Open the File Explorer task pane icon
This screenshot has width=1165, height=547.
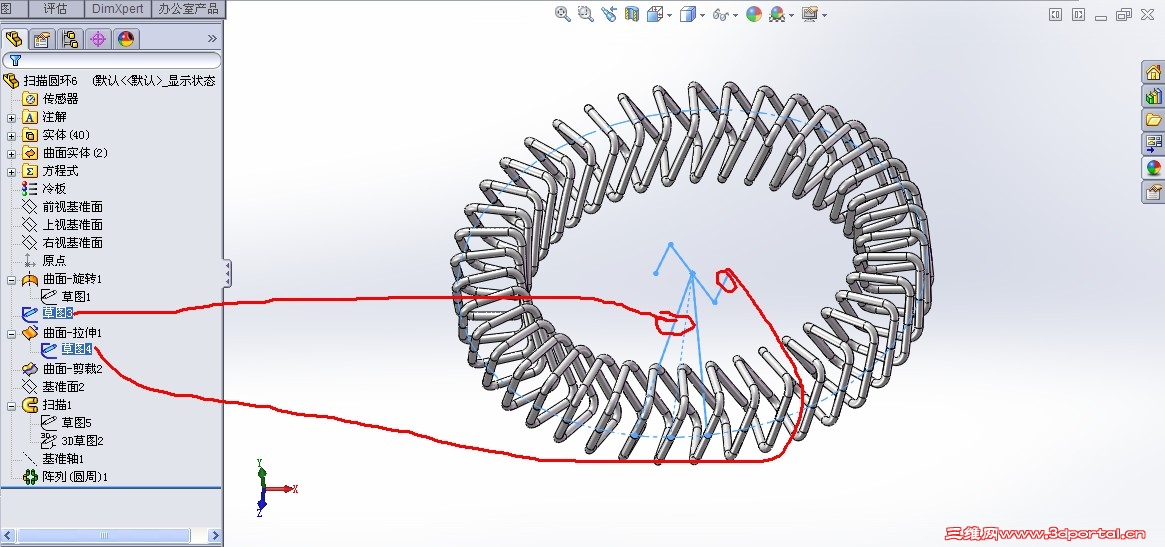point(1153,120)
